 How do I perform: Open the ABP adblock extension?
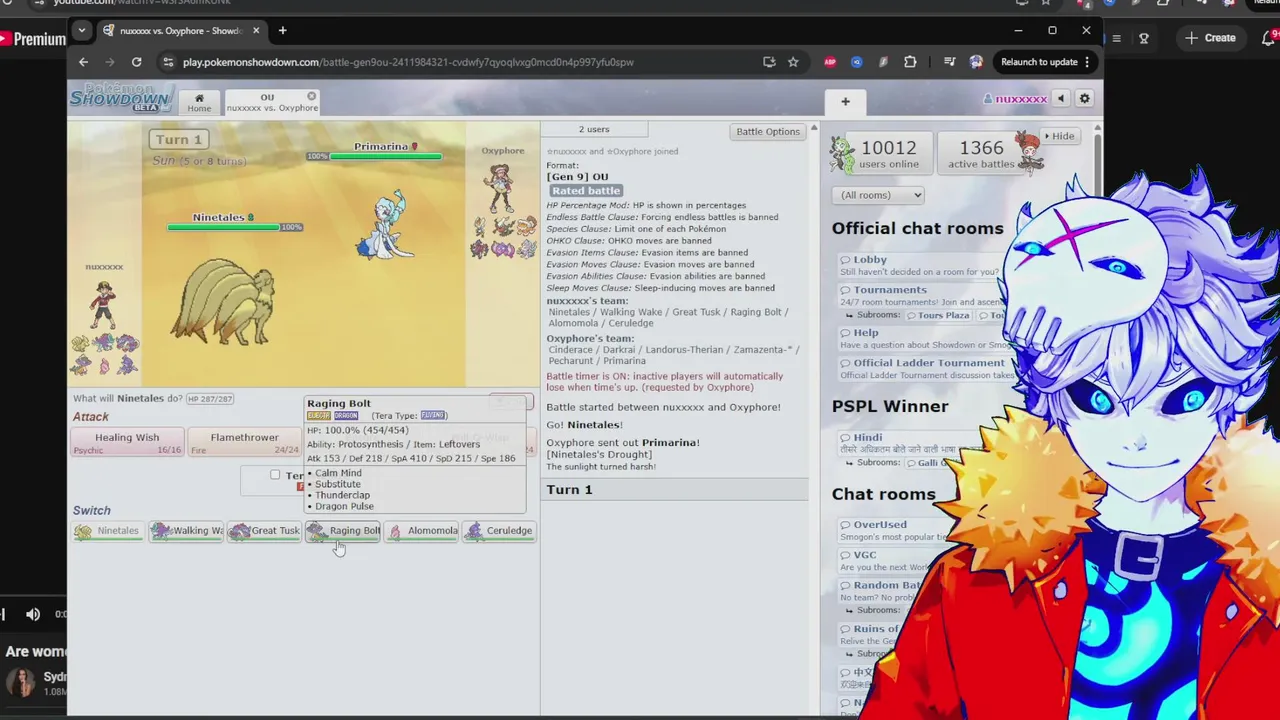(x=830, y=62)
